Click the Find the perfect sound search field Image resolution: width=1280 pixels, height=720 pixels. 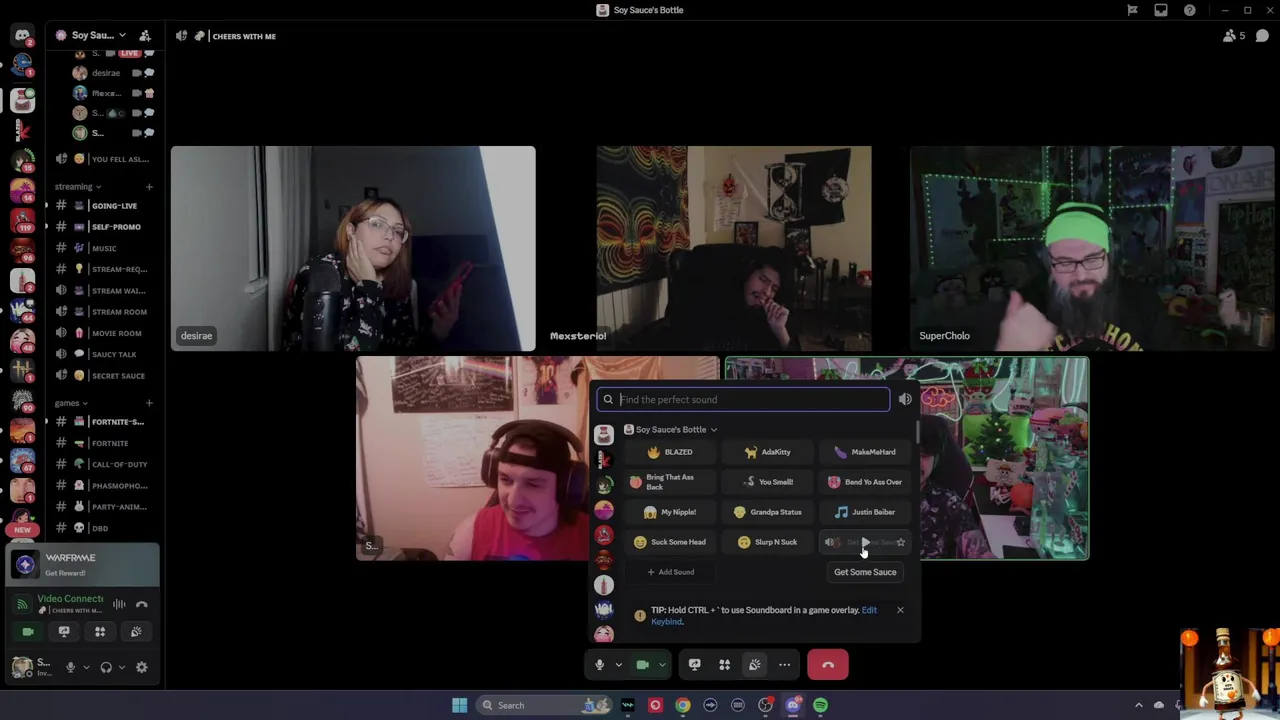pos(743,399)
